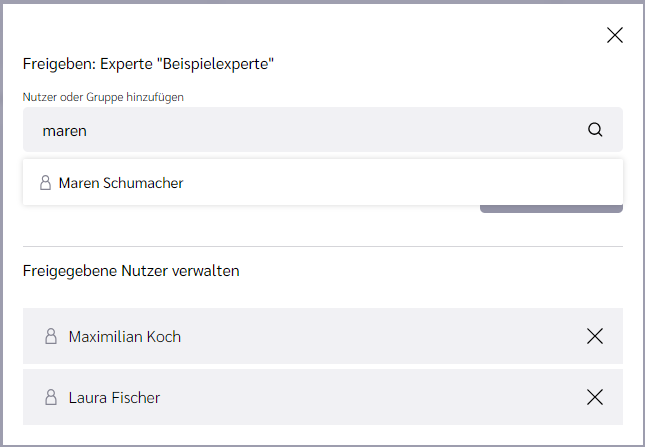Remove Maximilian Koch from shared users
This screenshot has width=645, height=447.
(x=595, y=336)
